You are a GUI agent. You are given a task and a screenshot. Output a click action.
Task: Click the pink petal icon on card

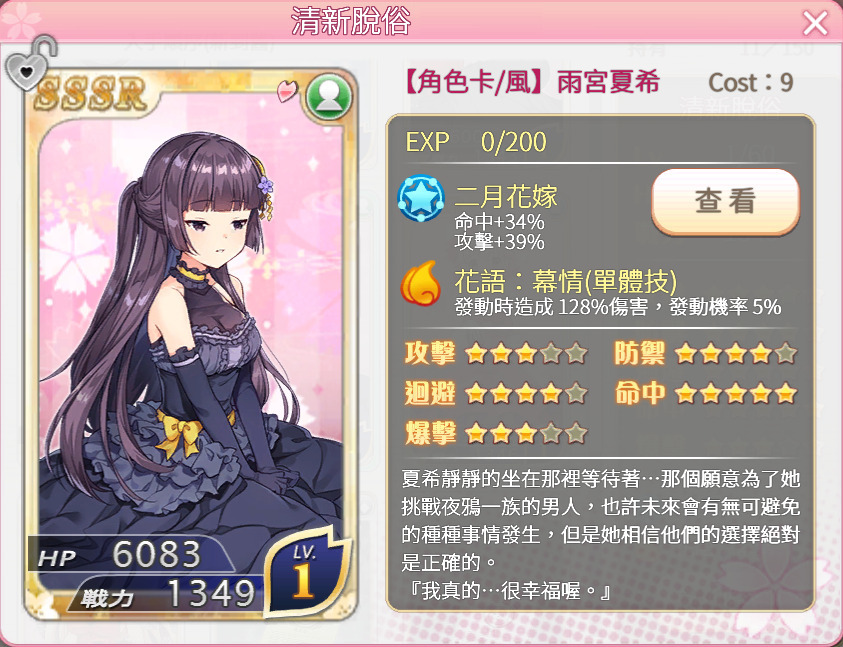pyautogui.click(x=287, y=91)
